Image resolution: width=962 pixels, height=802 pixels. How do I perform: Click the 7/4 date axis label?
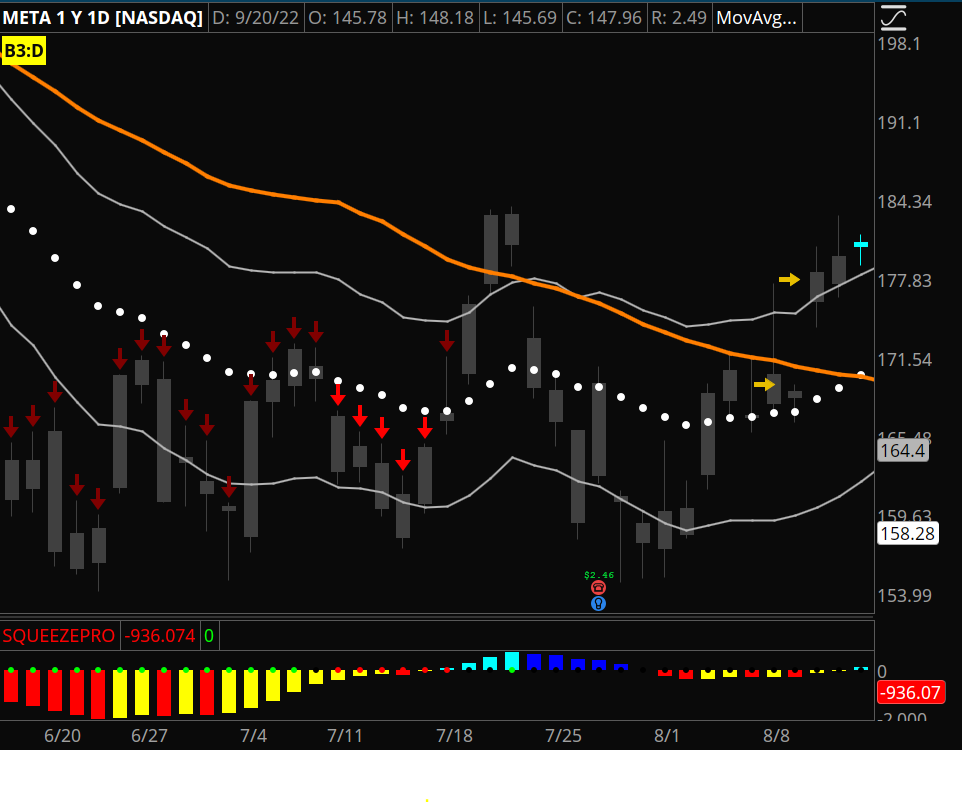coord(253,735)
